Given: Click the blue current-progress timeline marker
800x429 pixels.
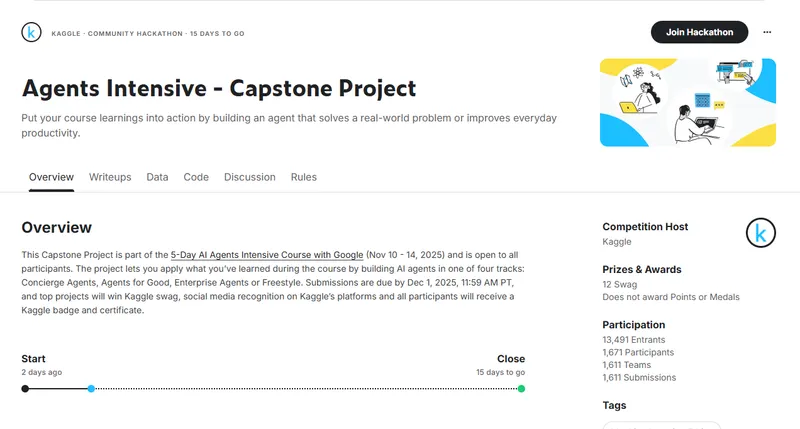Looking at the screenshot, I should pyautogui.click(x=91, y=388).
